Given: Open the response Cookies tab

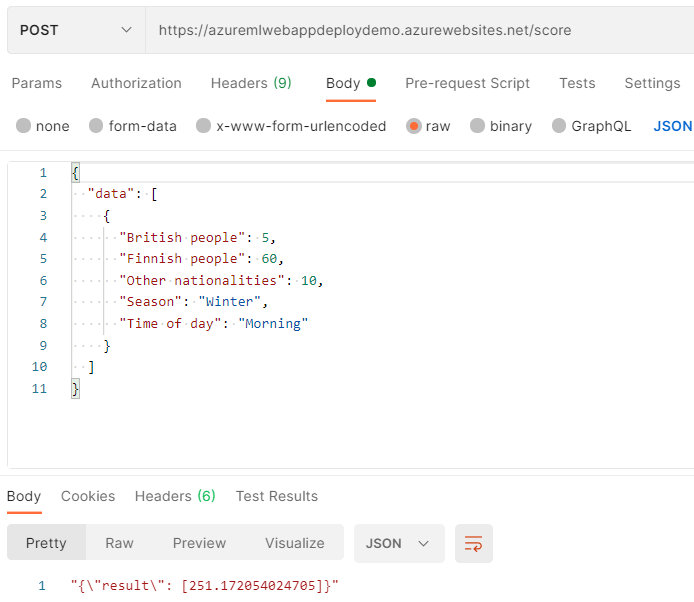Looking at the screenshot, I should [88, 496].
